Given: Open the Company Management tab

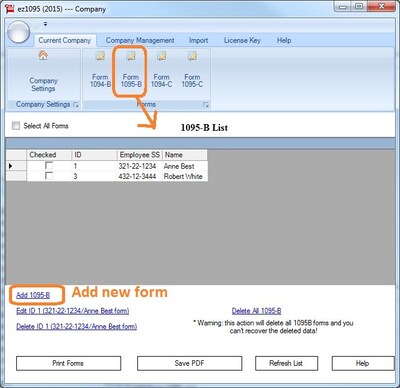Looking at the screenshot, I should pyautogui.click(x=140, y=40).
